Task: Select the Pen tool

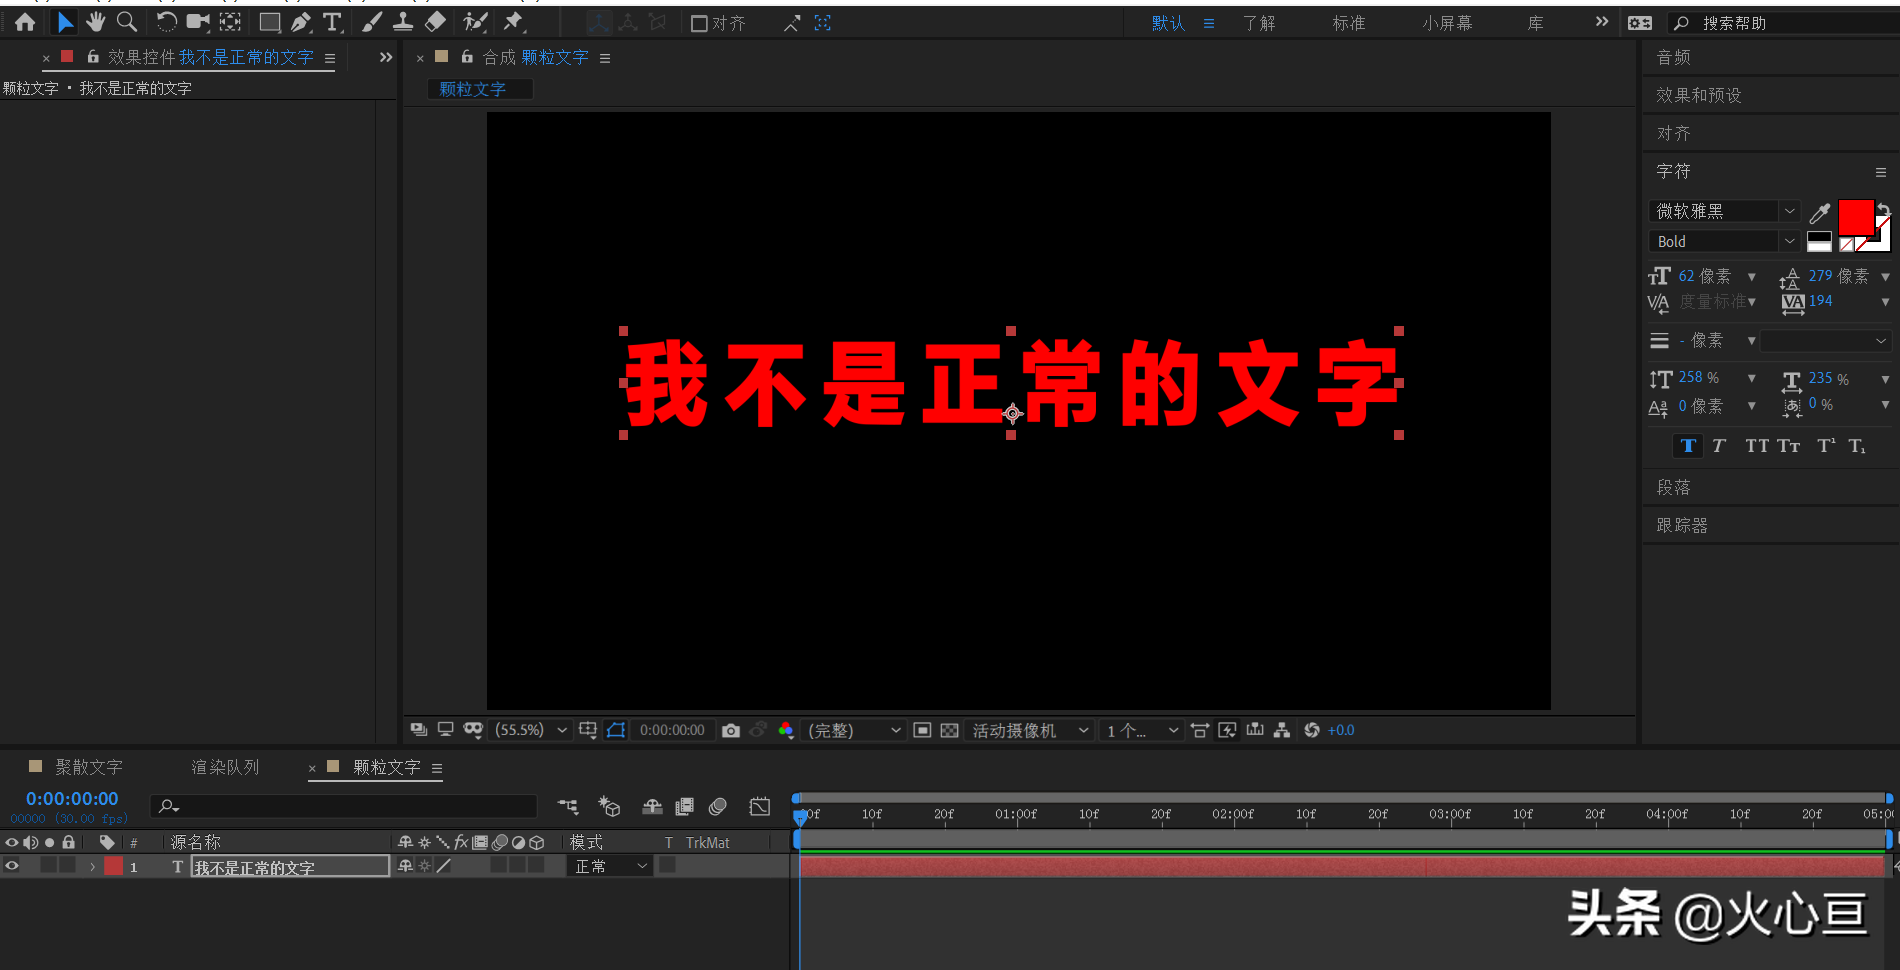Action: point(301,22)
